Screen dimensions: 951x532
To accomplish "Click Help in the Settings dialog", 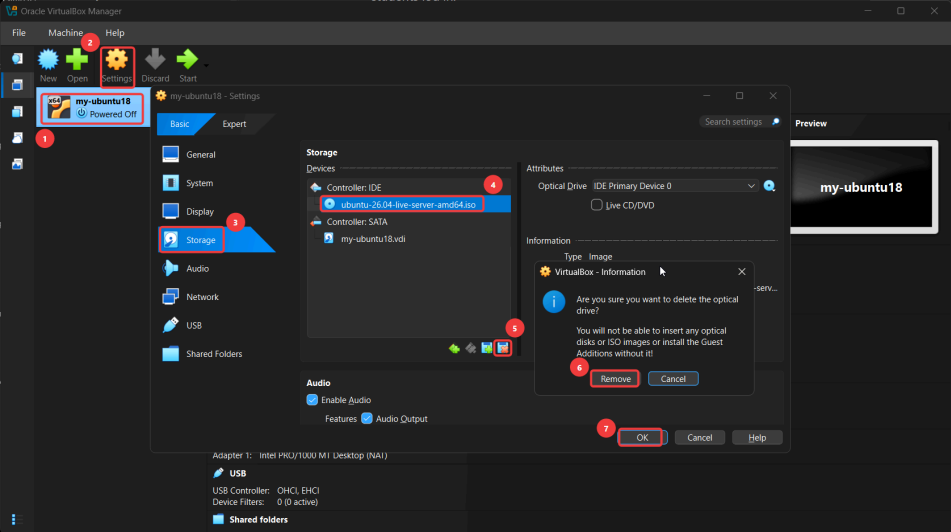I will pos(757,437).
